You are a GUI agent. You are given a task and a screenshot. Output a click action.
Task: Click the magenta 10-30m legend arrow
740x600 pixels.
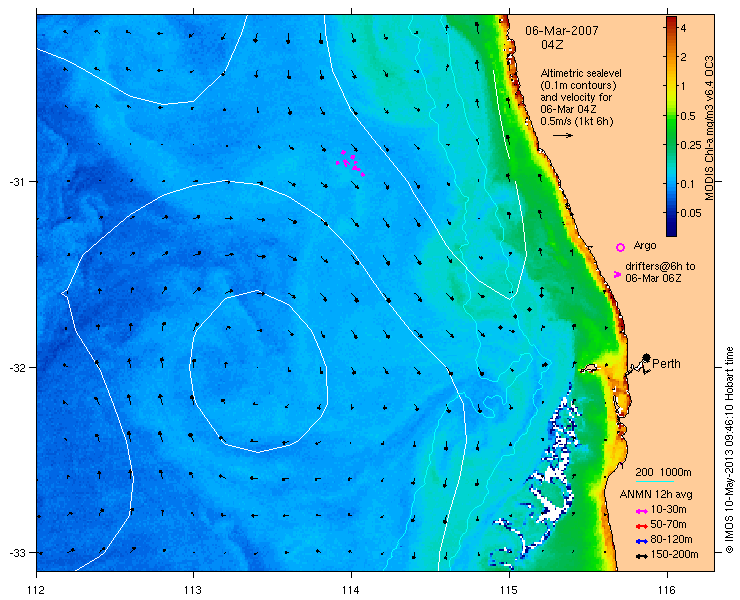[641, 511]
